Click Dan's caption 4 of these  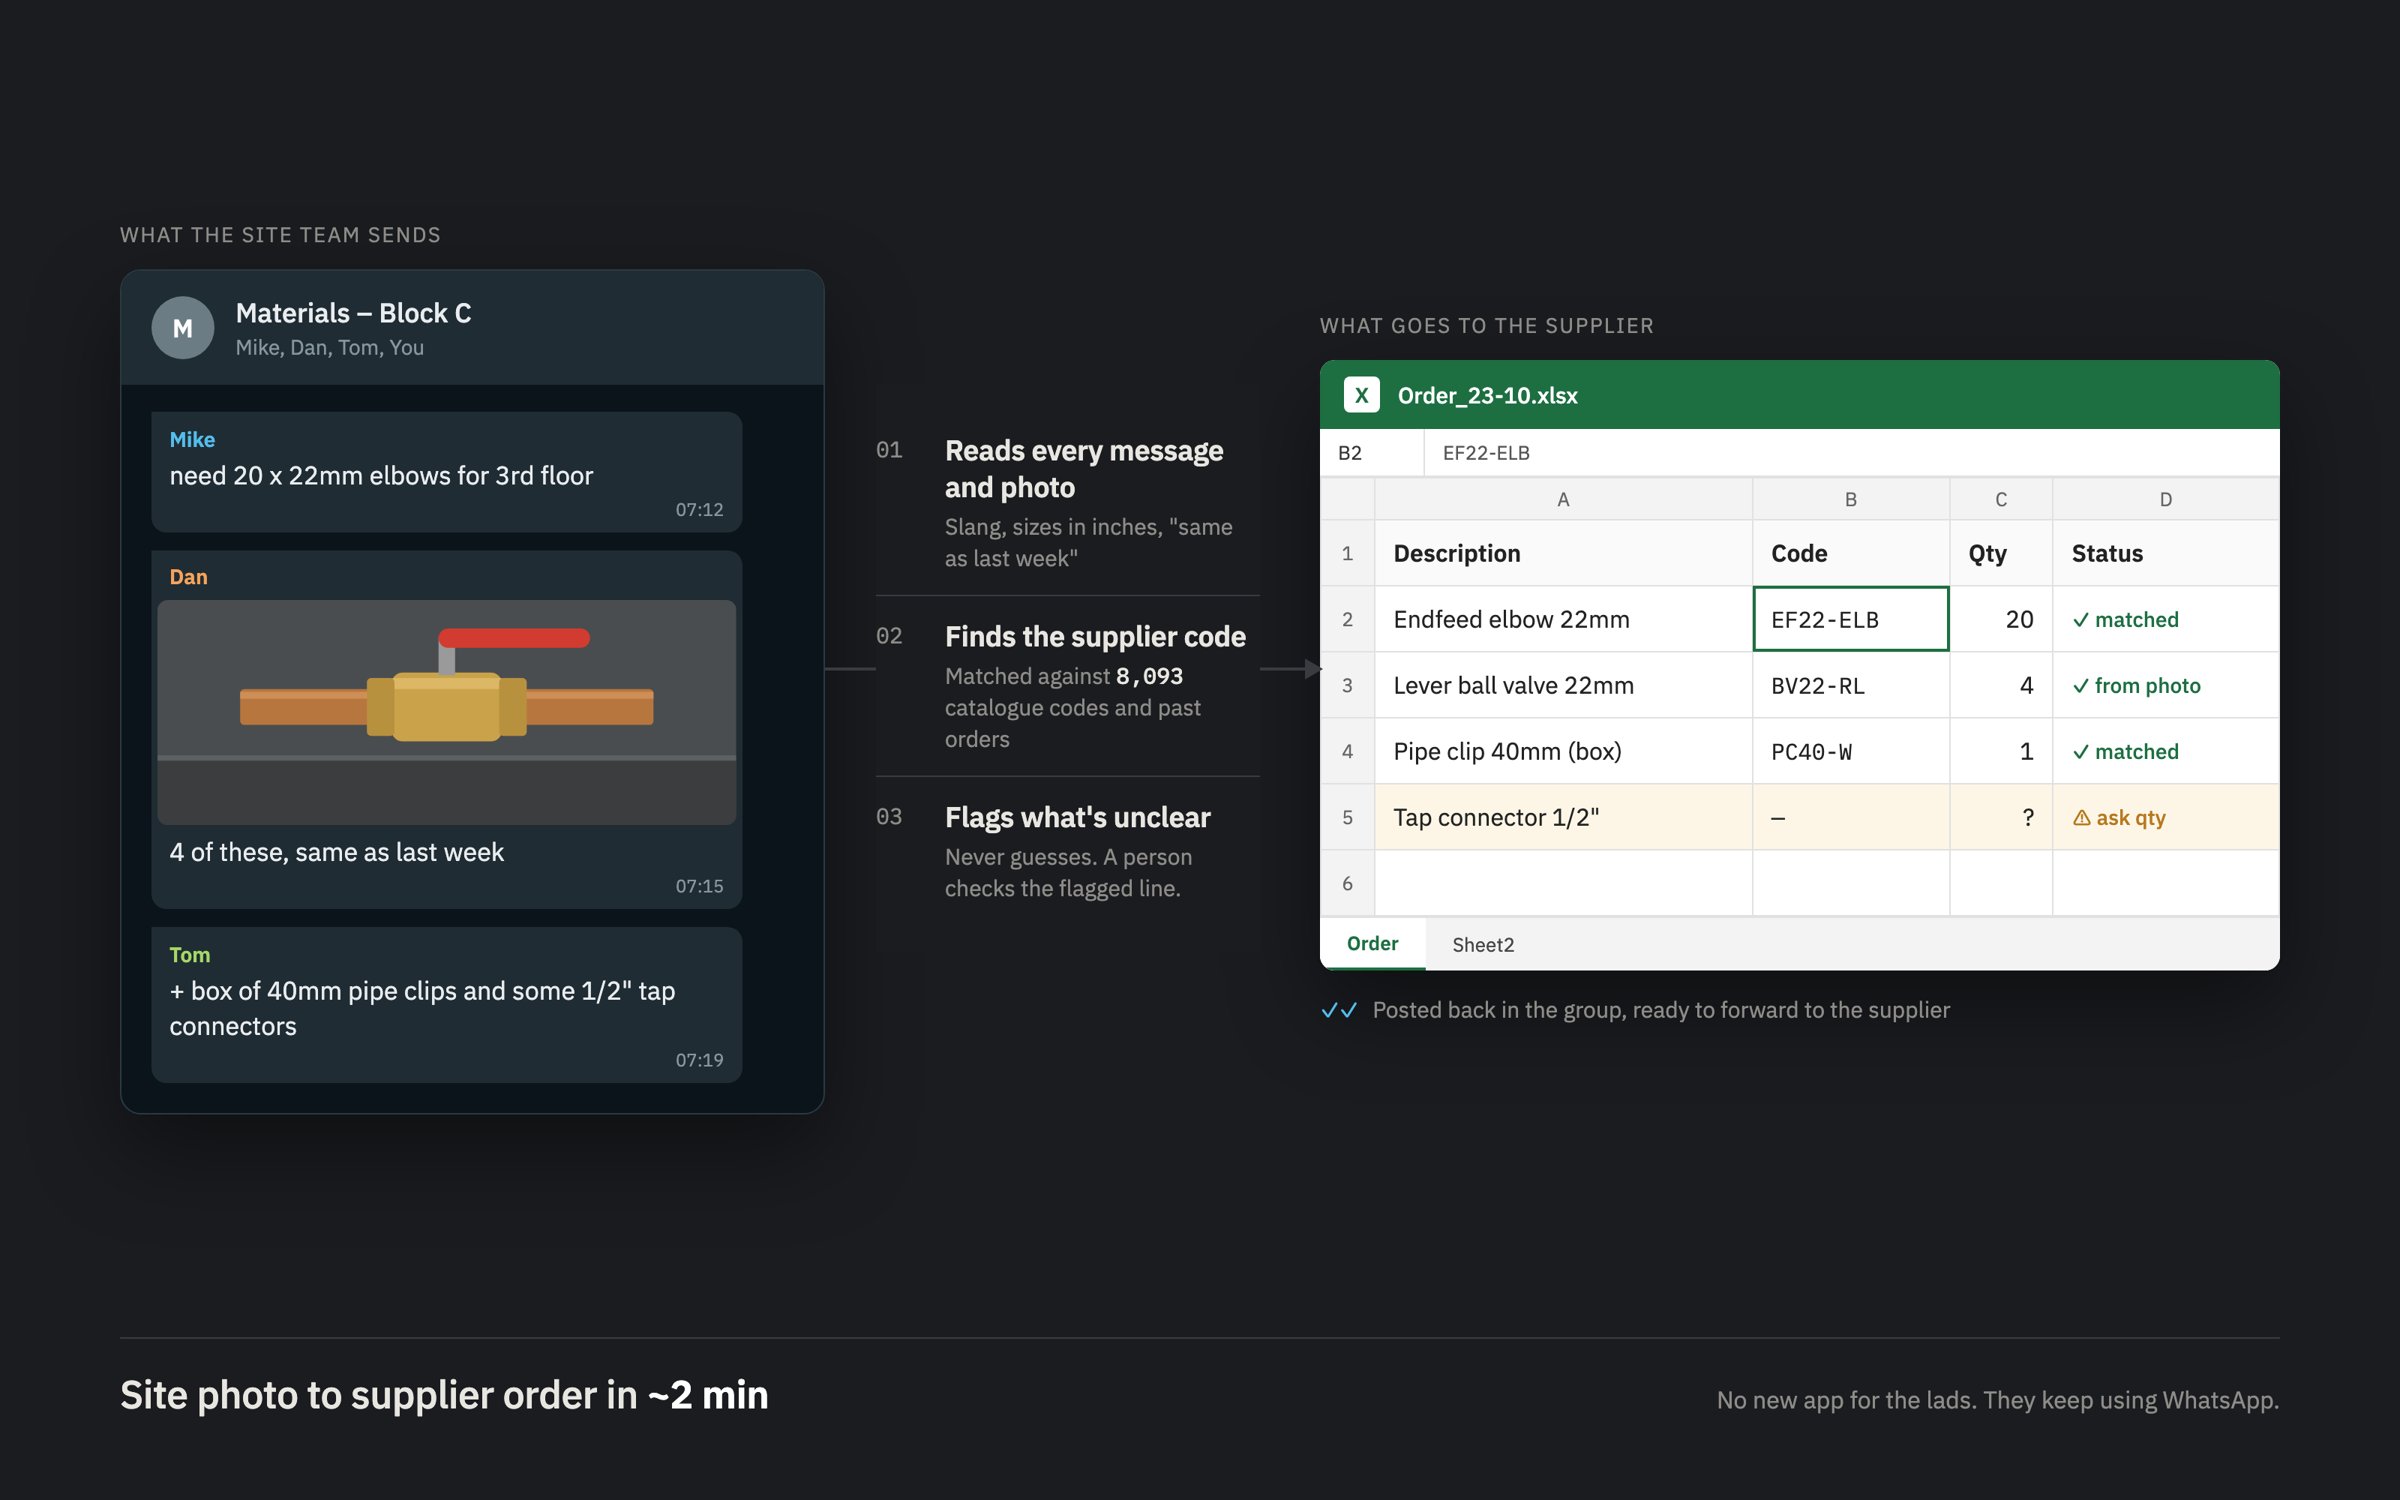click(x=336, y=852)
